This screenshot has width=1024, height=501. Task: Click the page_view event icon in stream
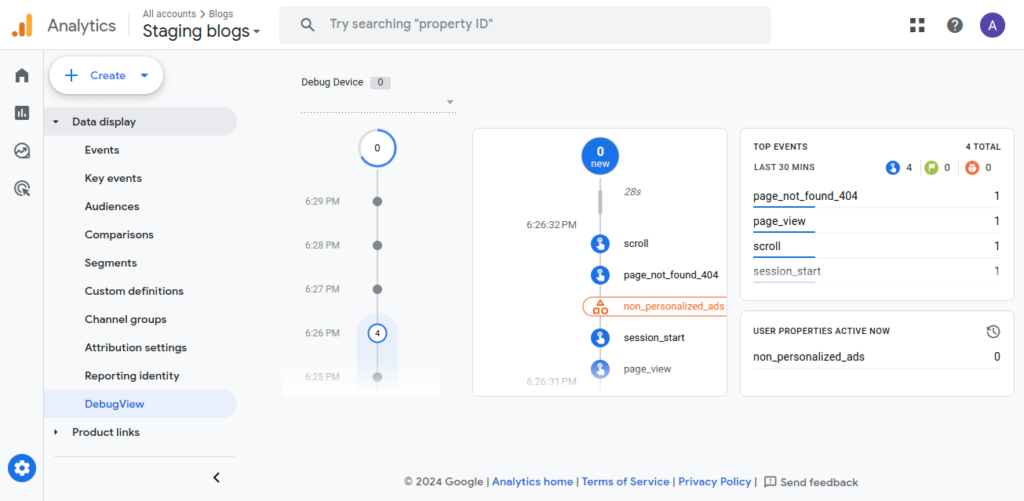(x=600, y=369)
